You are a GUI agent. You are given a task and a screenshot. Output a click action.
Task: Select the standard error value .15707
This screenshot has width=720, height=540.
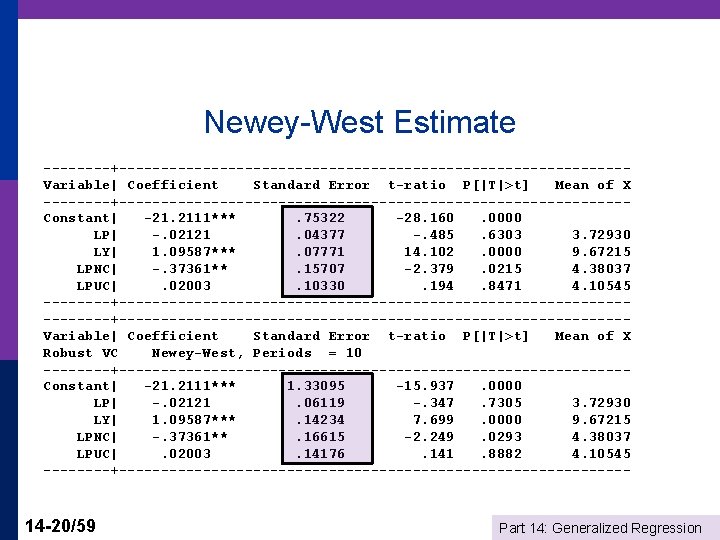320,269
